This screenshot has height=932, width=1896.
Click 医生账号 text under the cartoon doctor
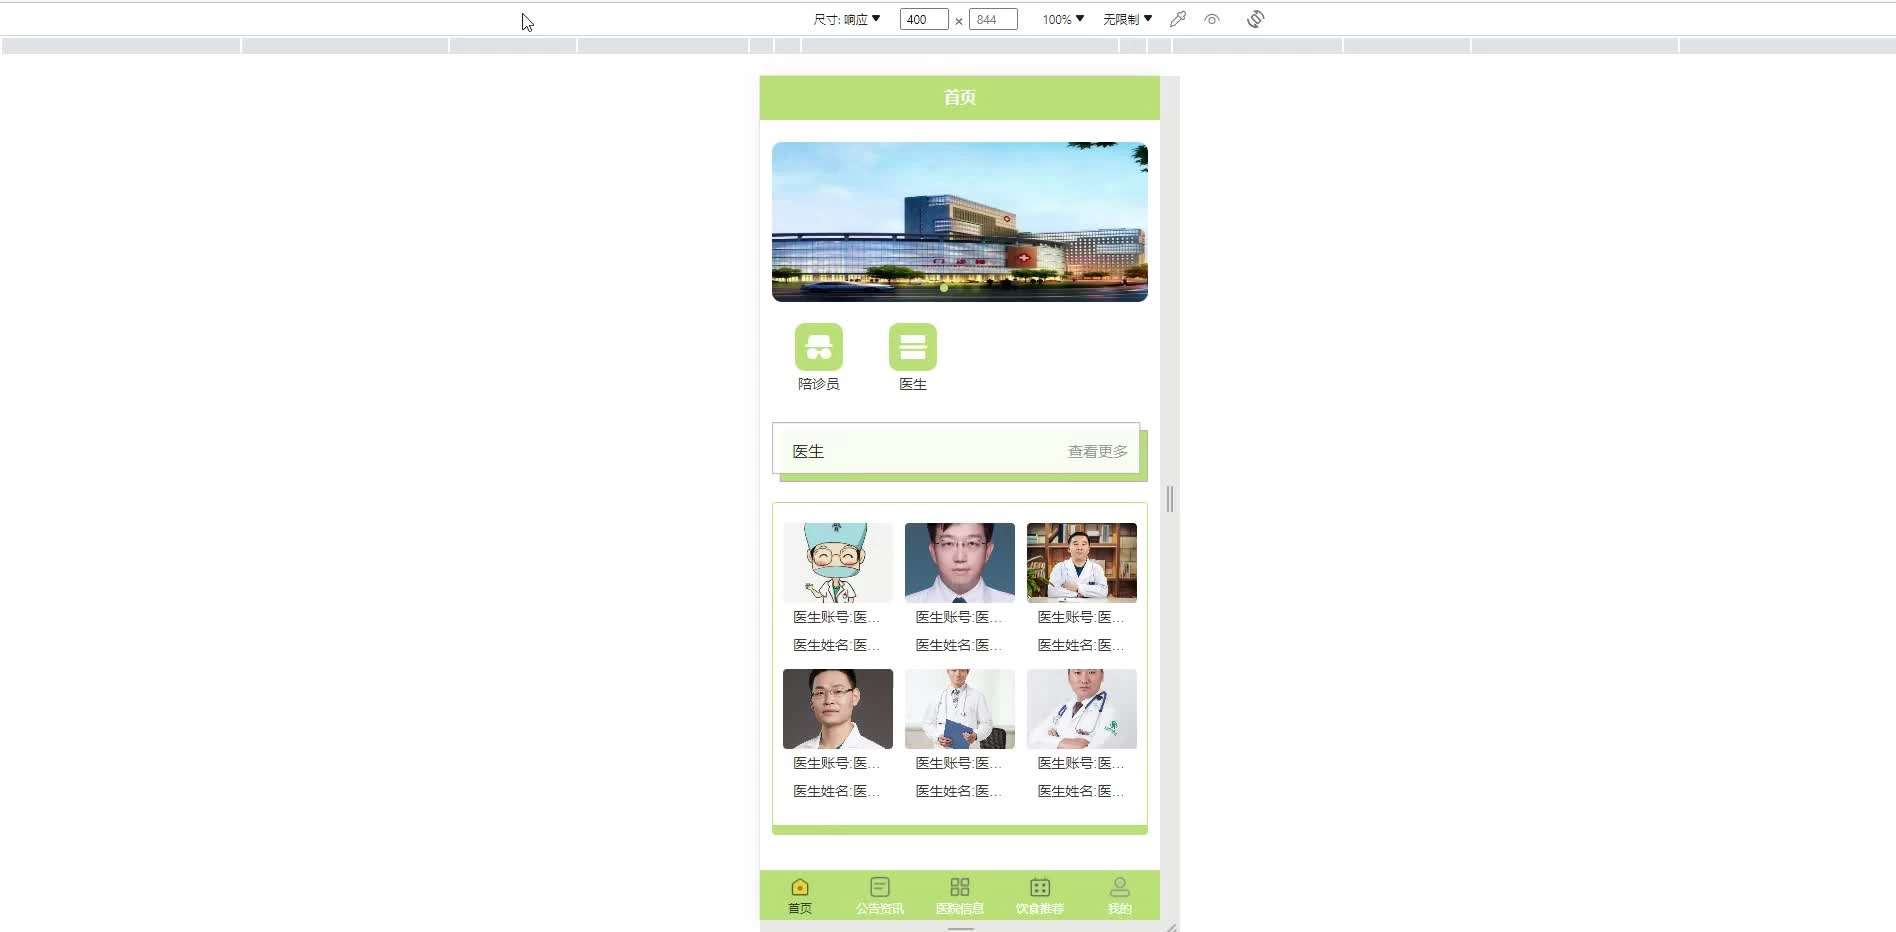point(837,617)
